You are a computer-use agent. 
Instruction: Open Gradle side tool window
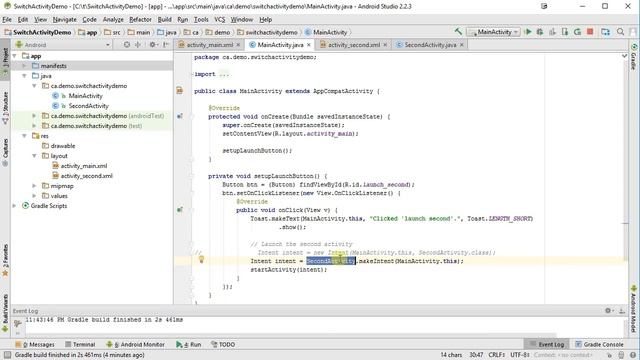634,57
